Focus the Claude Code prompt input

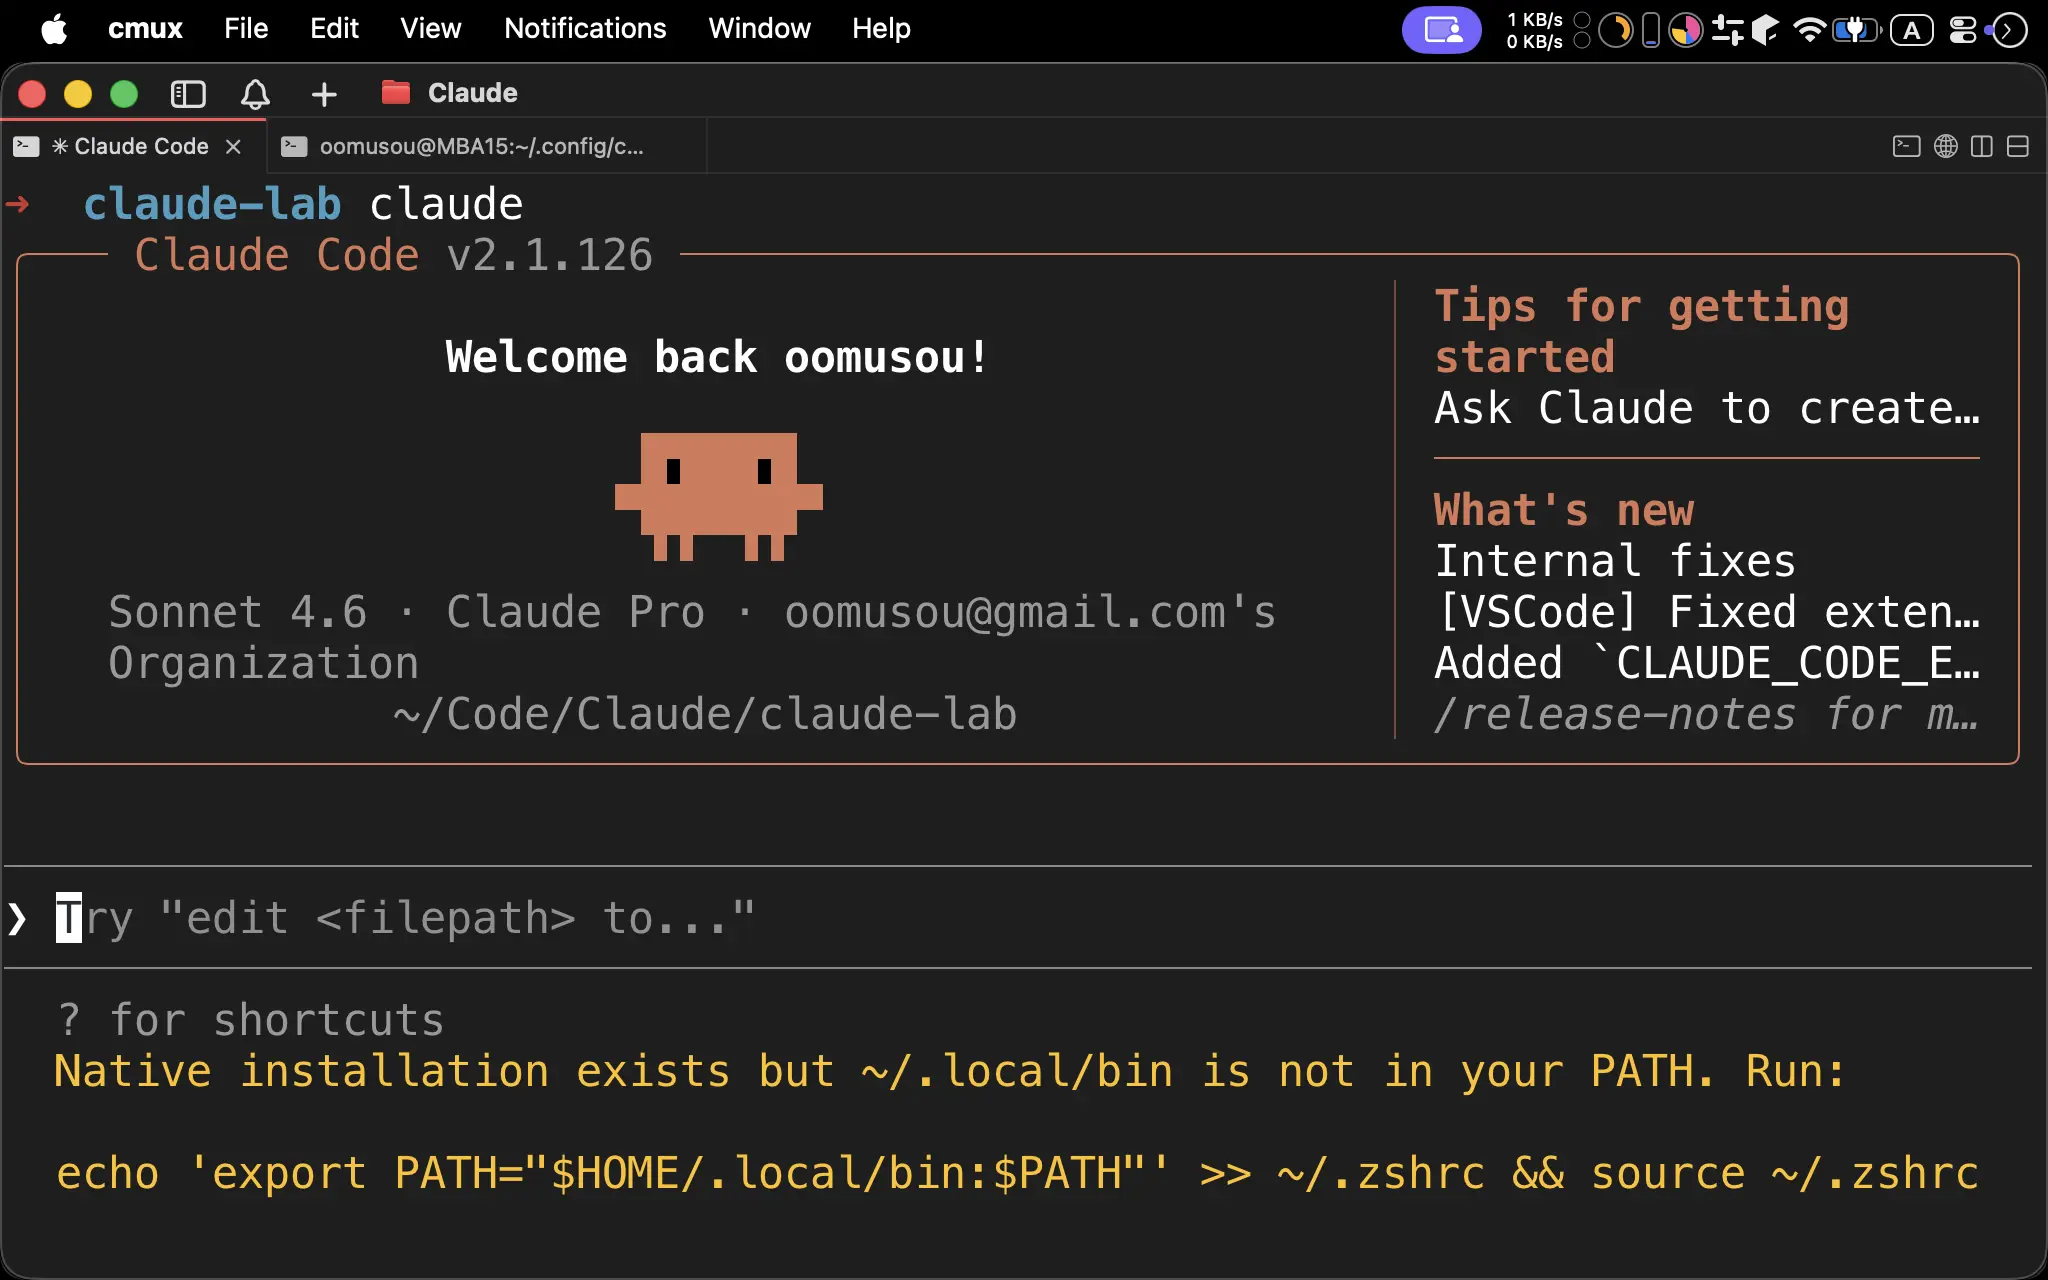point(1018,917)
